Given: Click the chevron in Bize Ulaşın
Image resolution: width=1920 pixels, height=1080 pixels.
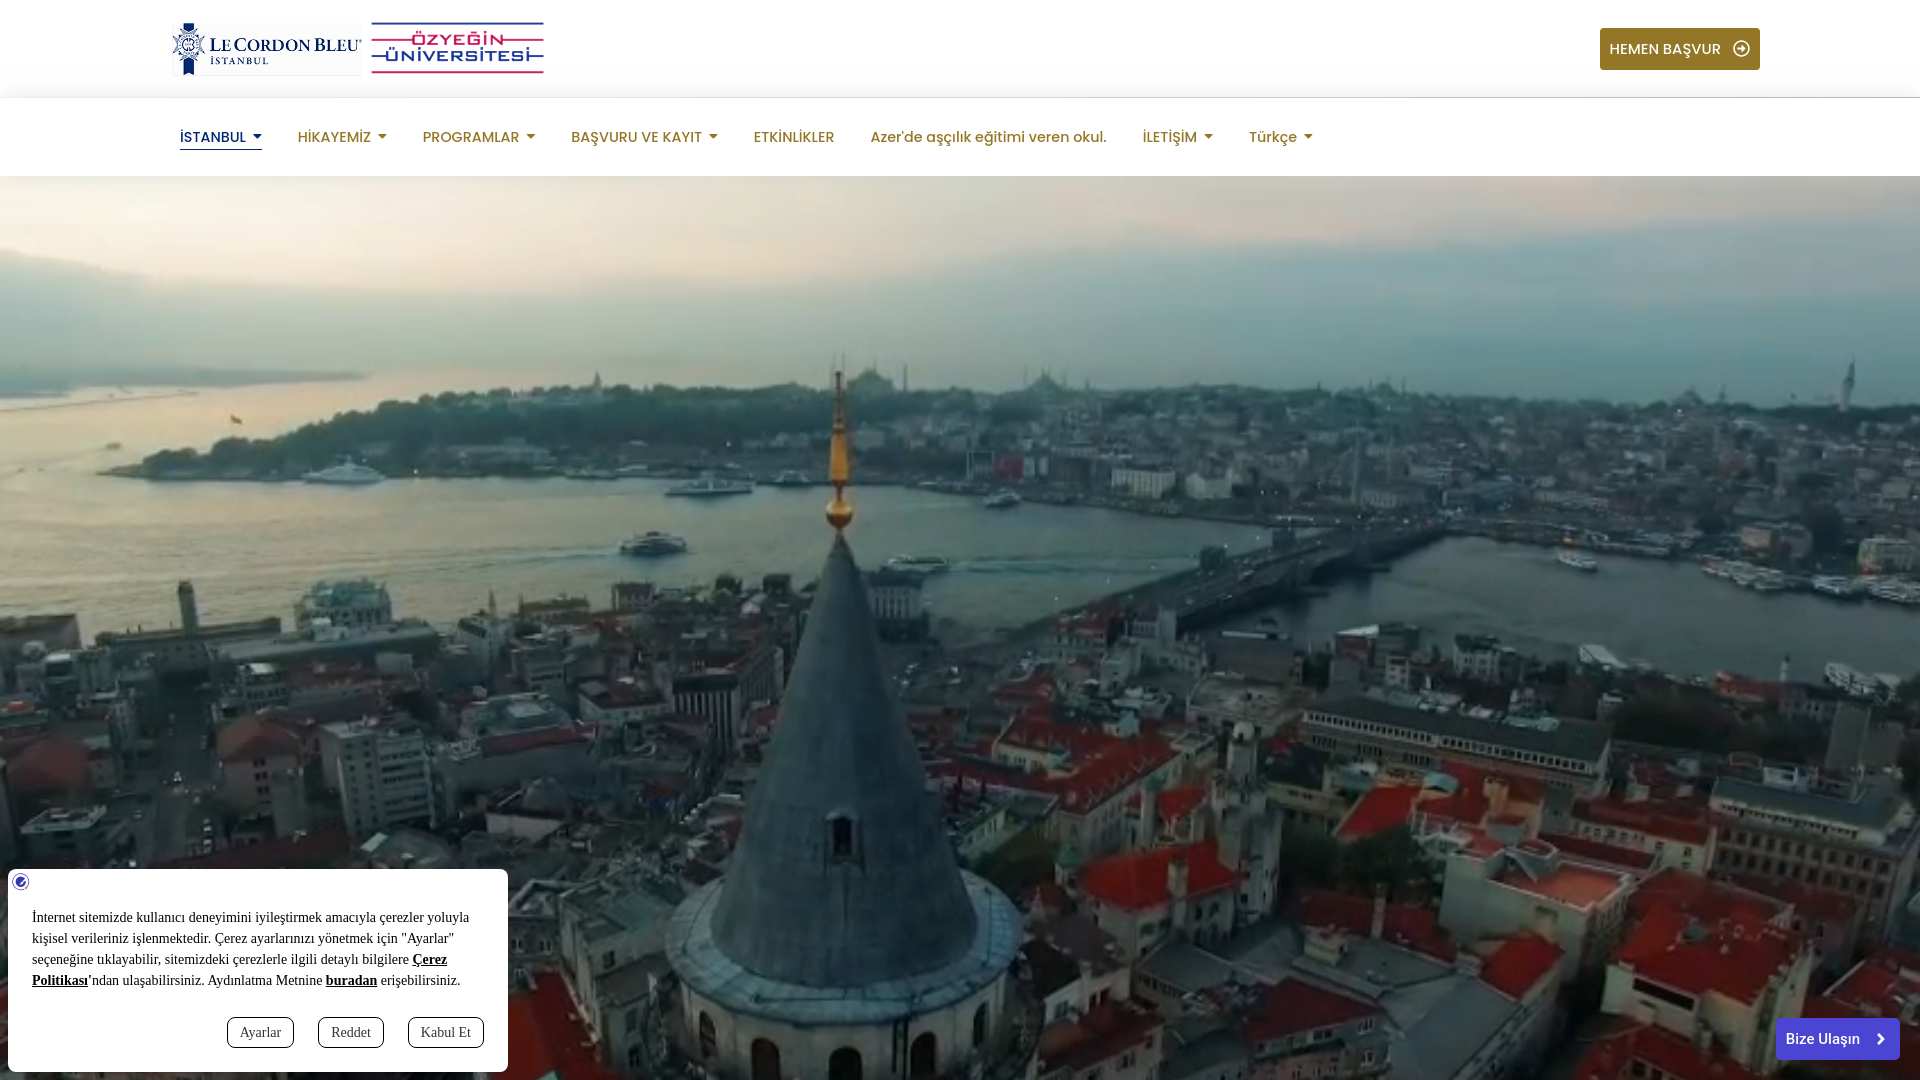Looking at the screenshot, I should 1880,1039.
